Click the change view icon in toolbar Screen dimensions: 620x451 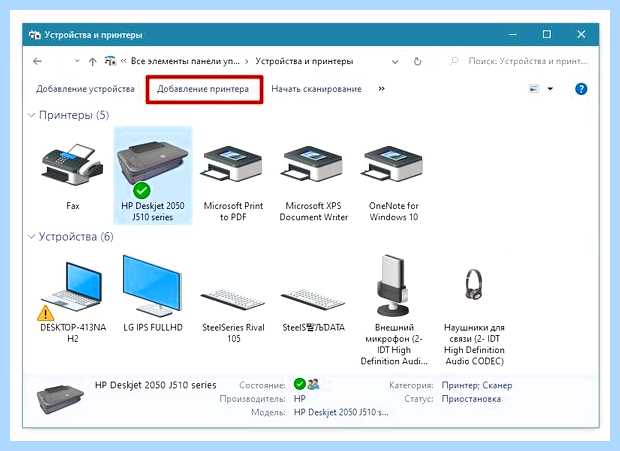click(534, 89)
